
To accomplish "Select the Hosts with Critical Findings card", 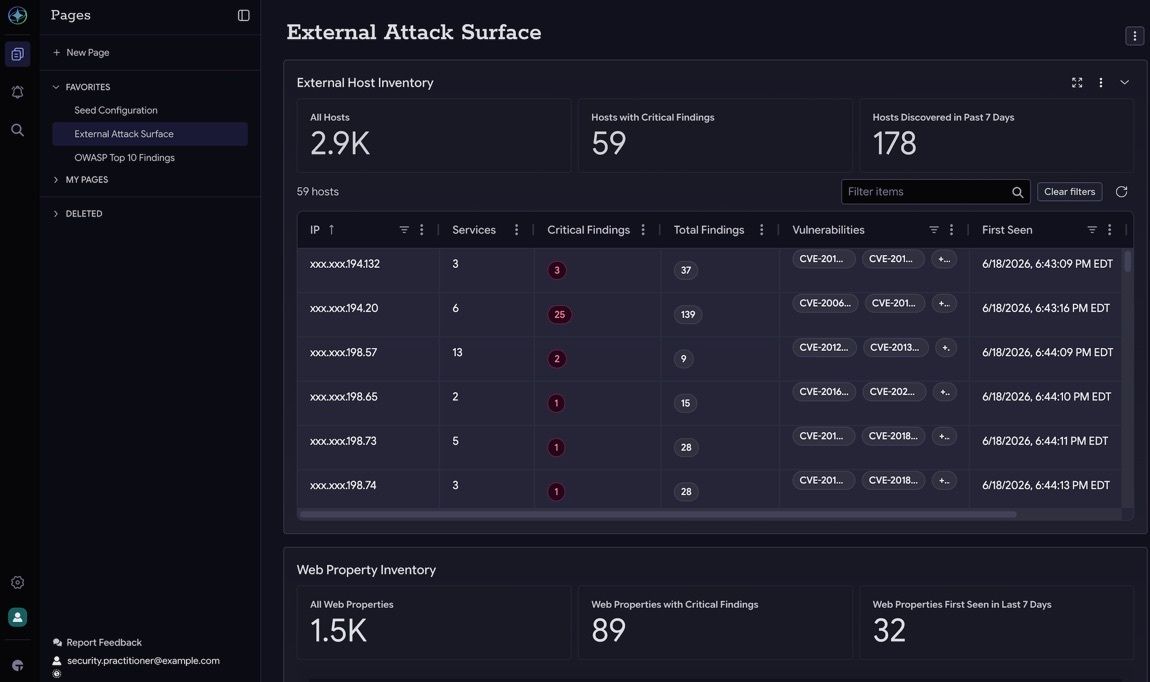I will click(x=715, y=136).
